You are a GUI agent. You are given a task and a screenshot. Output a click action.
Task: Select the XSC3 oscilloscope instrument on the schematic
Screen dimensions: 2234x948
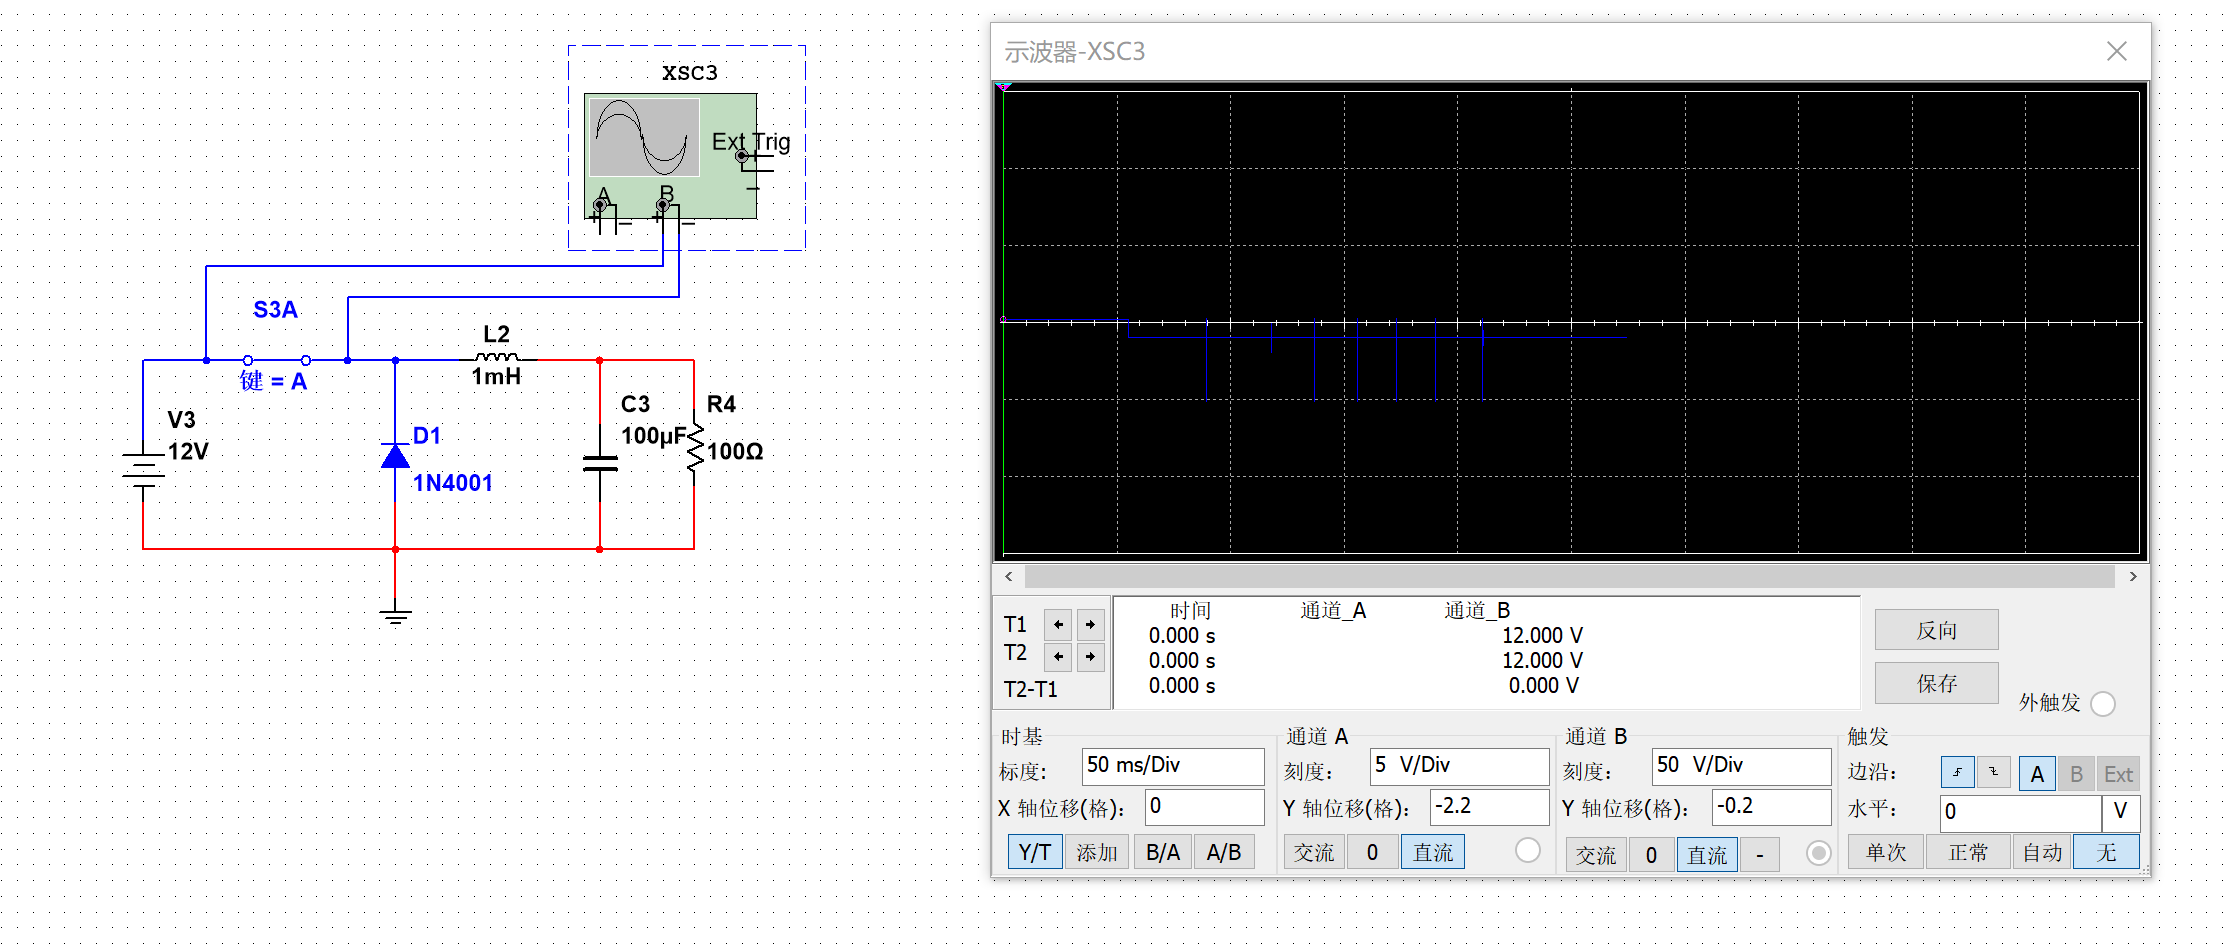coord(670,156)
